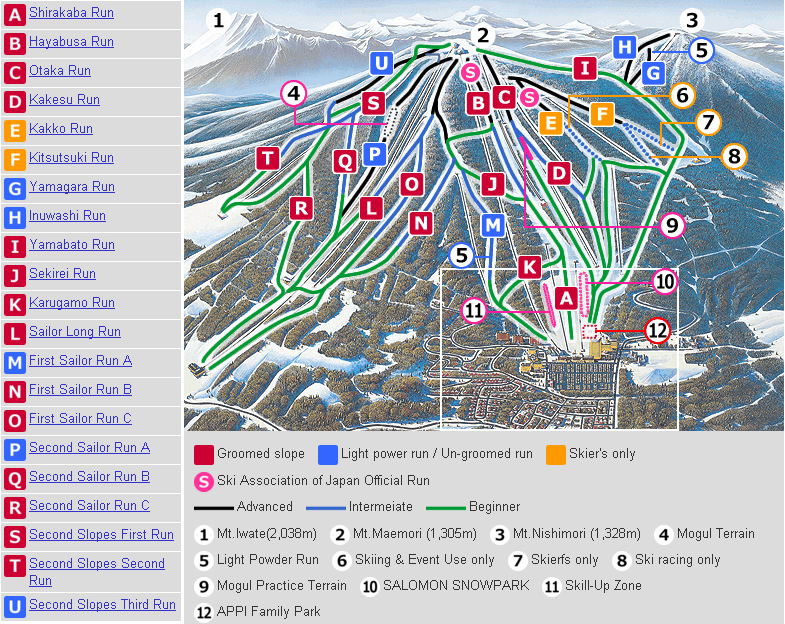Select the number 1 Mt. Iwate map marker
785x624 pixels.
click(218, 20)
